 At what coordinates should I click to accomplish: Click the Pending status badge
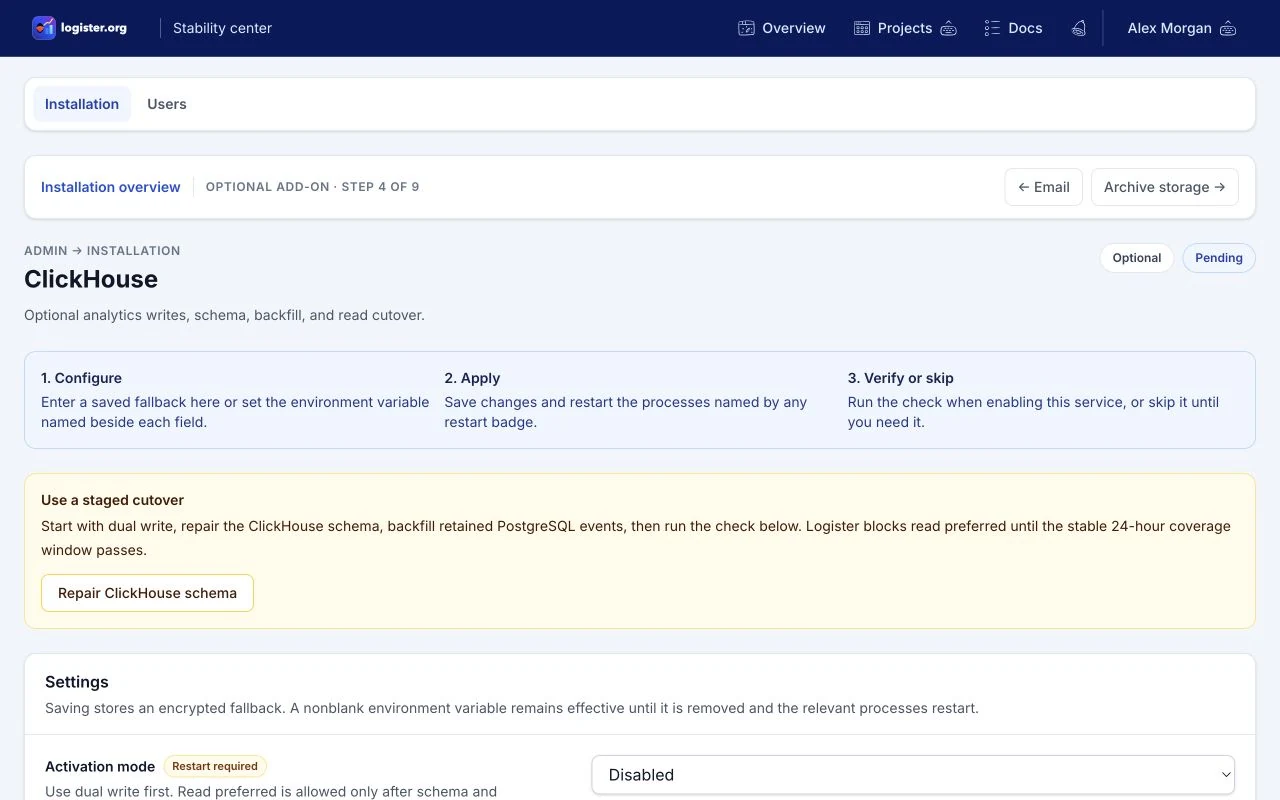pos(1219,258)
